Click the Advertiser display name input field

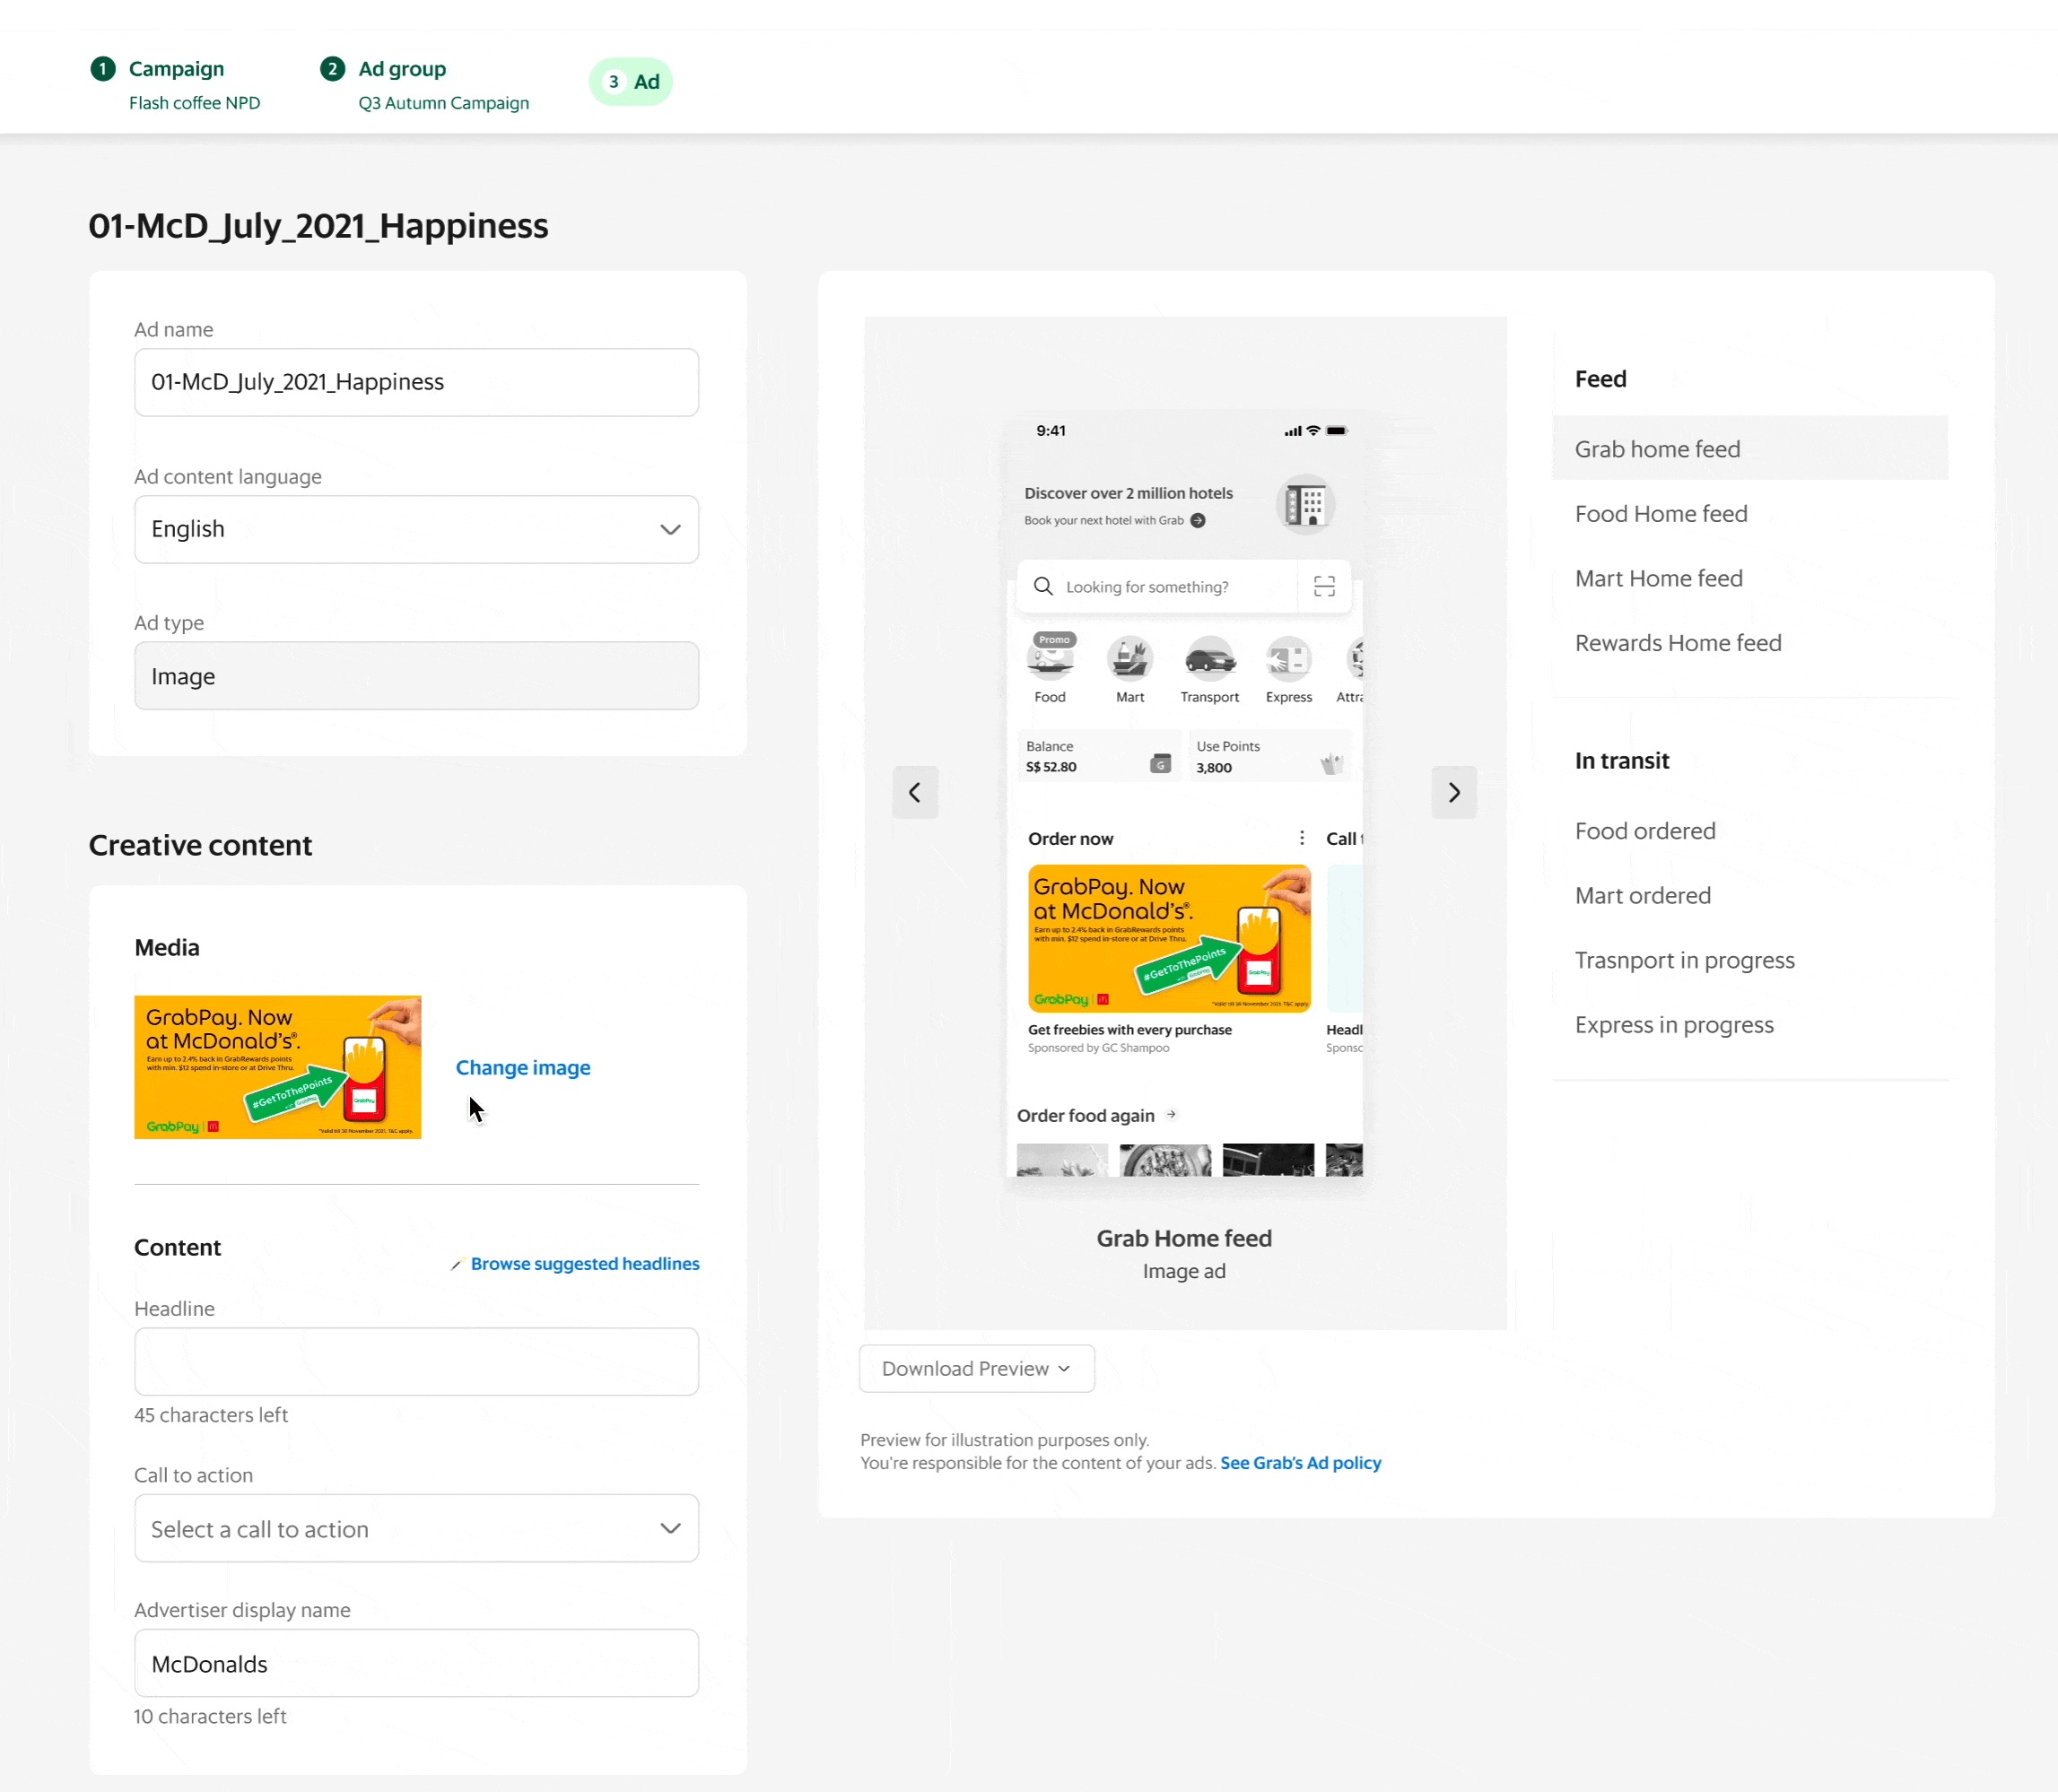click(x=416, y=1663)
